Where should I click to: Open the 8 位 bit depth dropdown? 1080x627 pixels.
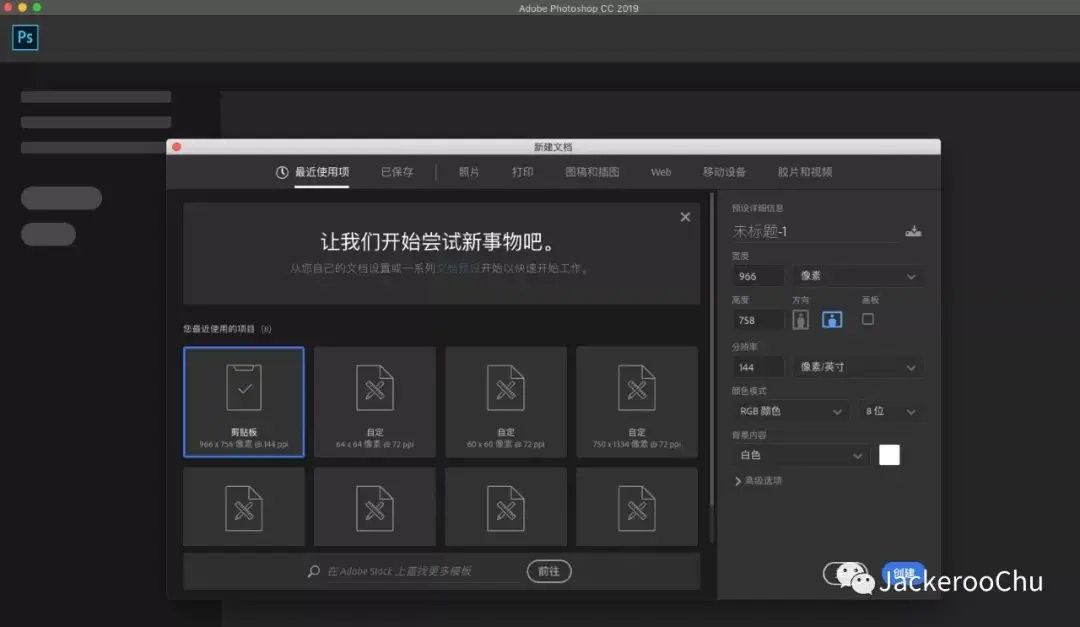click(x=890, y=411)
